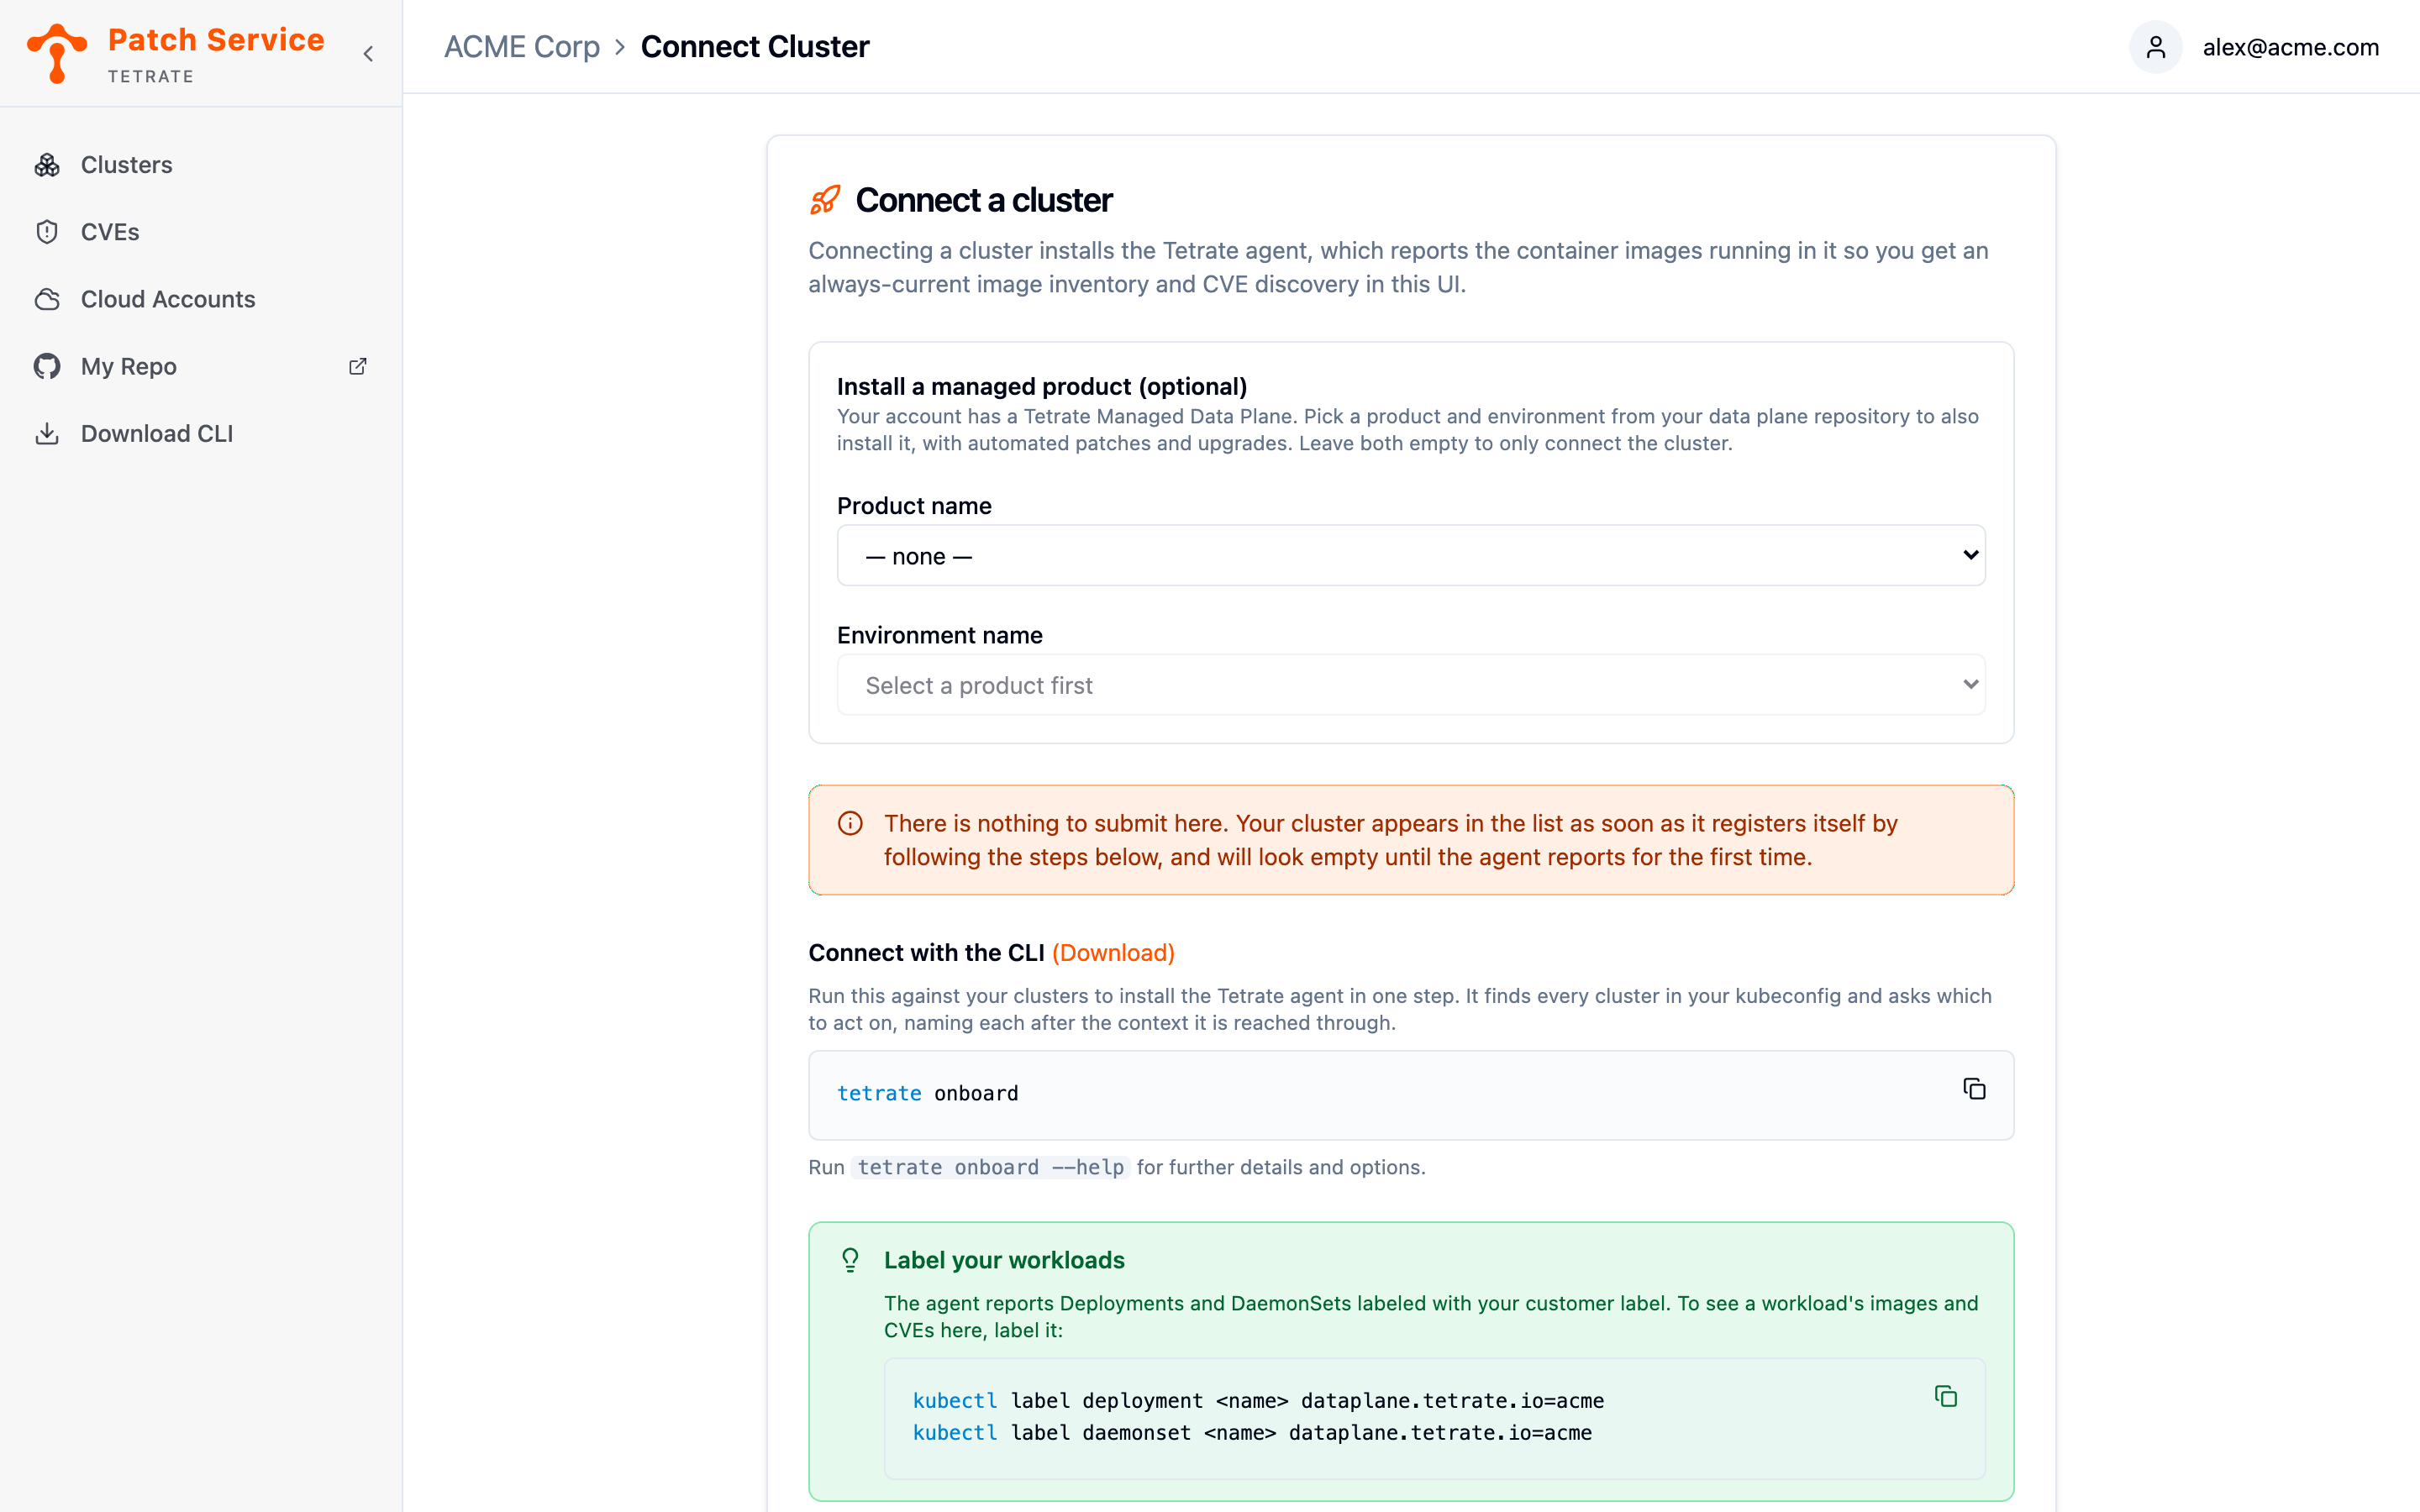Copy the tetrate onboard command
Image resolution: width=2420 pixels, height=1512 pixels.
[x=1974, y=1089]
